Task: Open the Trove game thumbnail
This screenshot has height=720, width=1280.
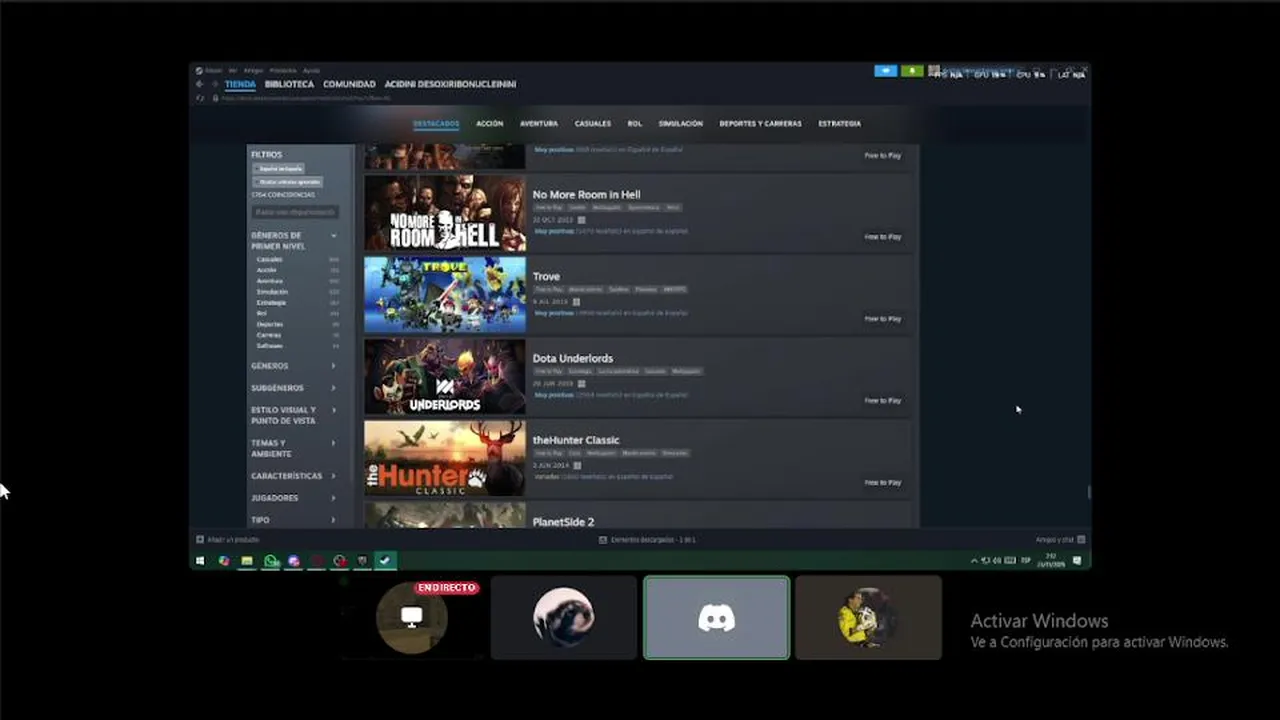Action: 445,294
